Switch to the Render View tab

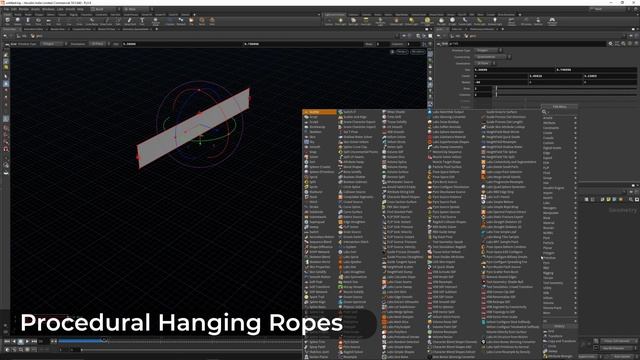click(57, 29)
